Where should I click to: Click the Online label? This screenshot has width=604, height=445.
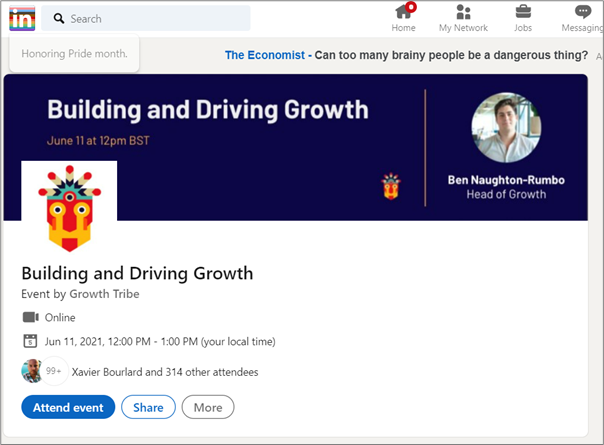tap(60, 317)
